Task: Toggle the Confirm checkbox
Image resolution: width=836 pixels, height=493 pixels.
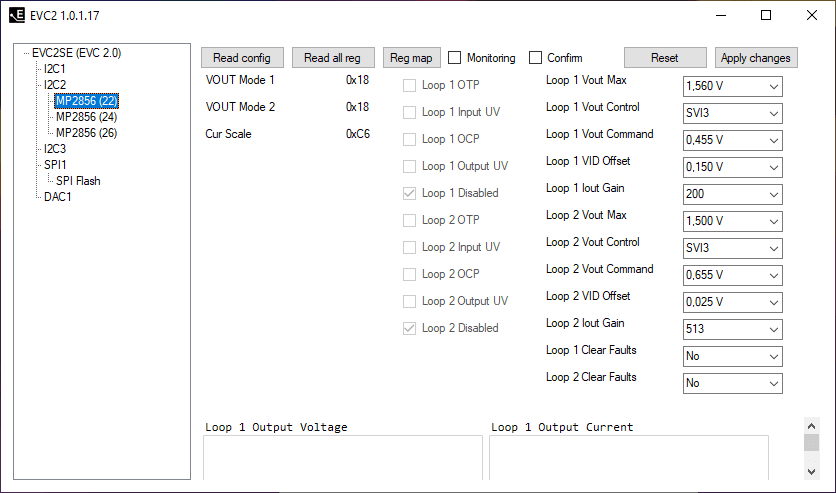Action: (535, 58)
